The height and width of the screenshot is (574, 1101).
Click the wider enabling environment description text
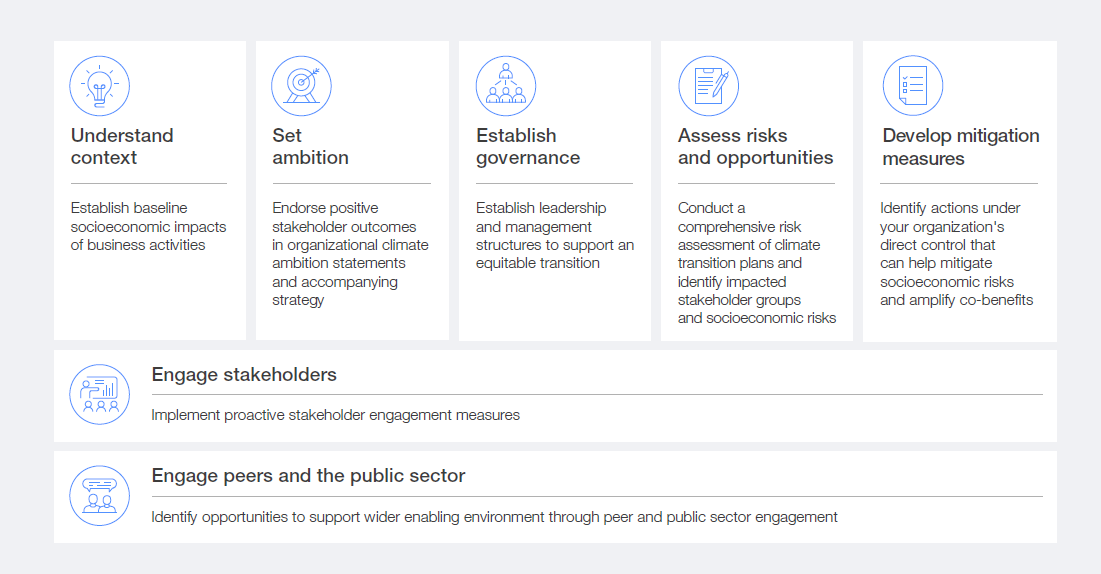click(494, 517)
